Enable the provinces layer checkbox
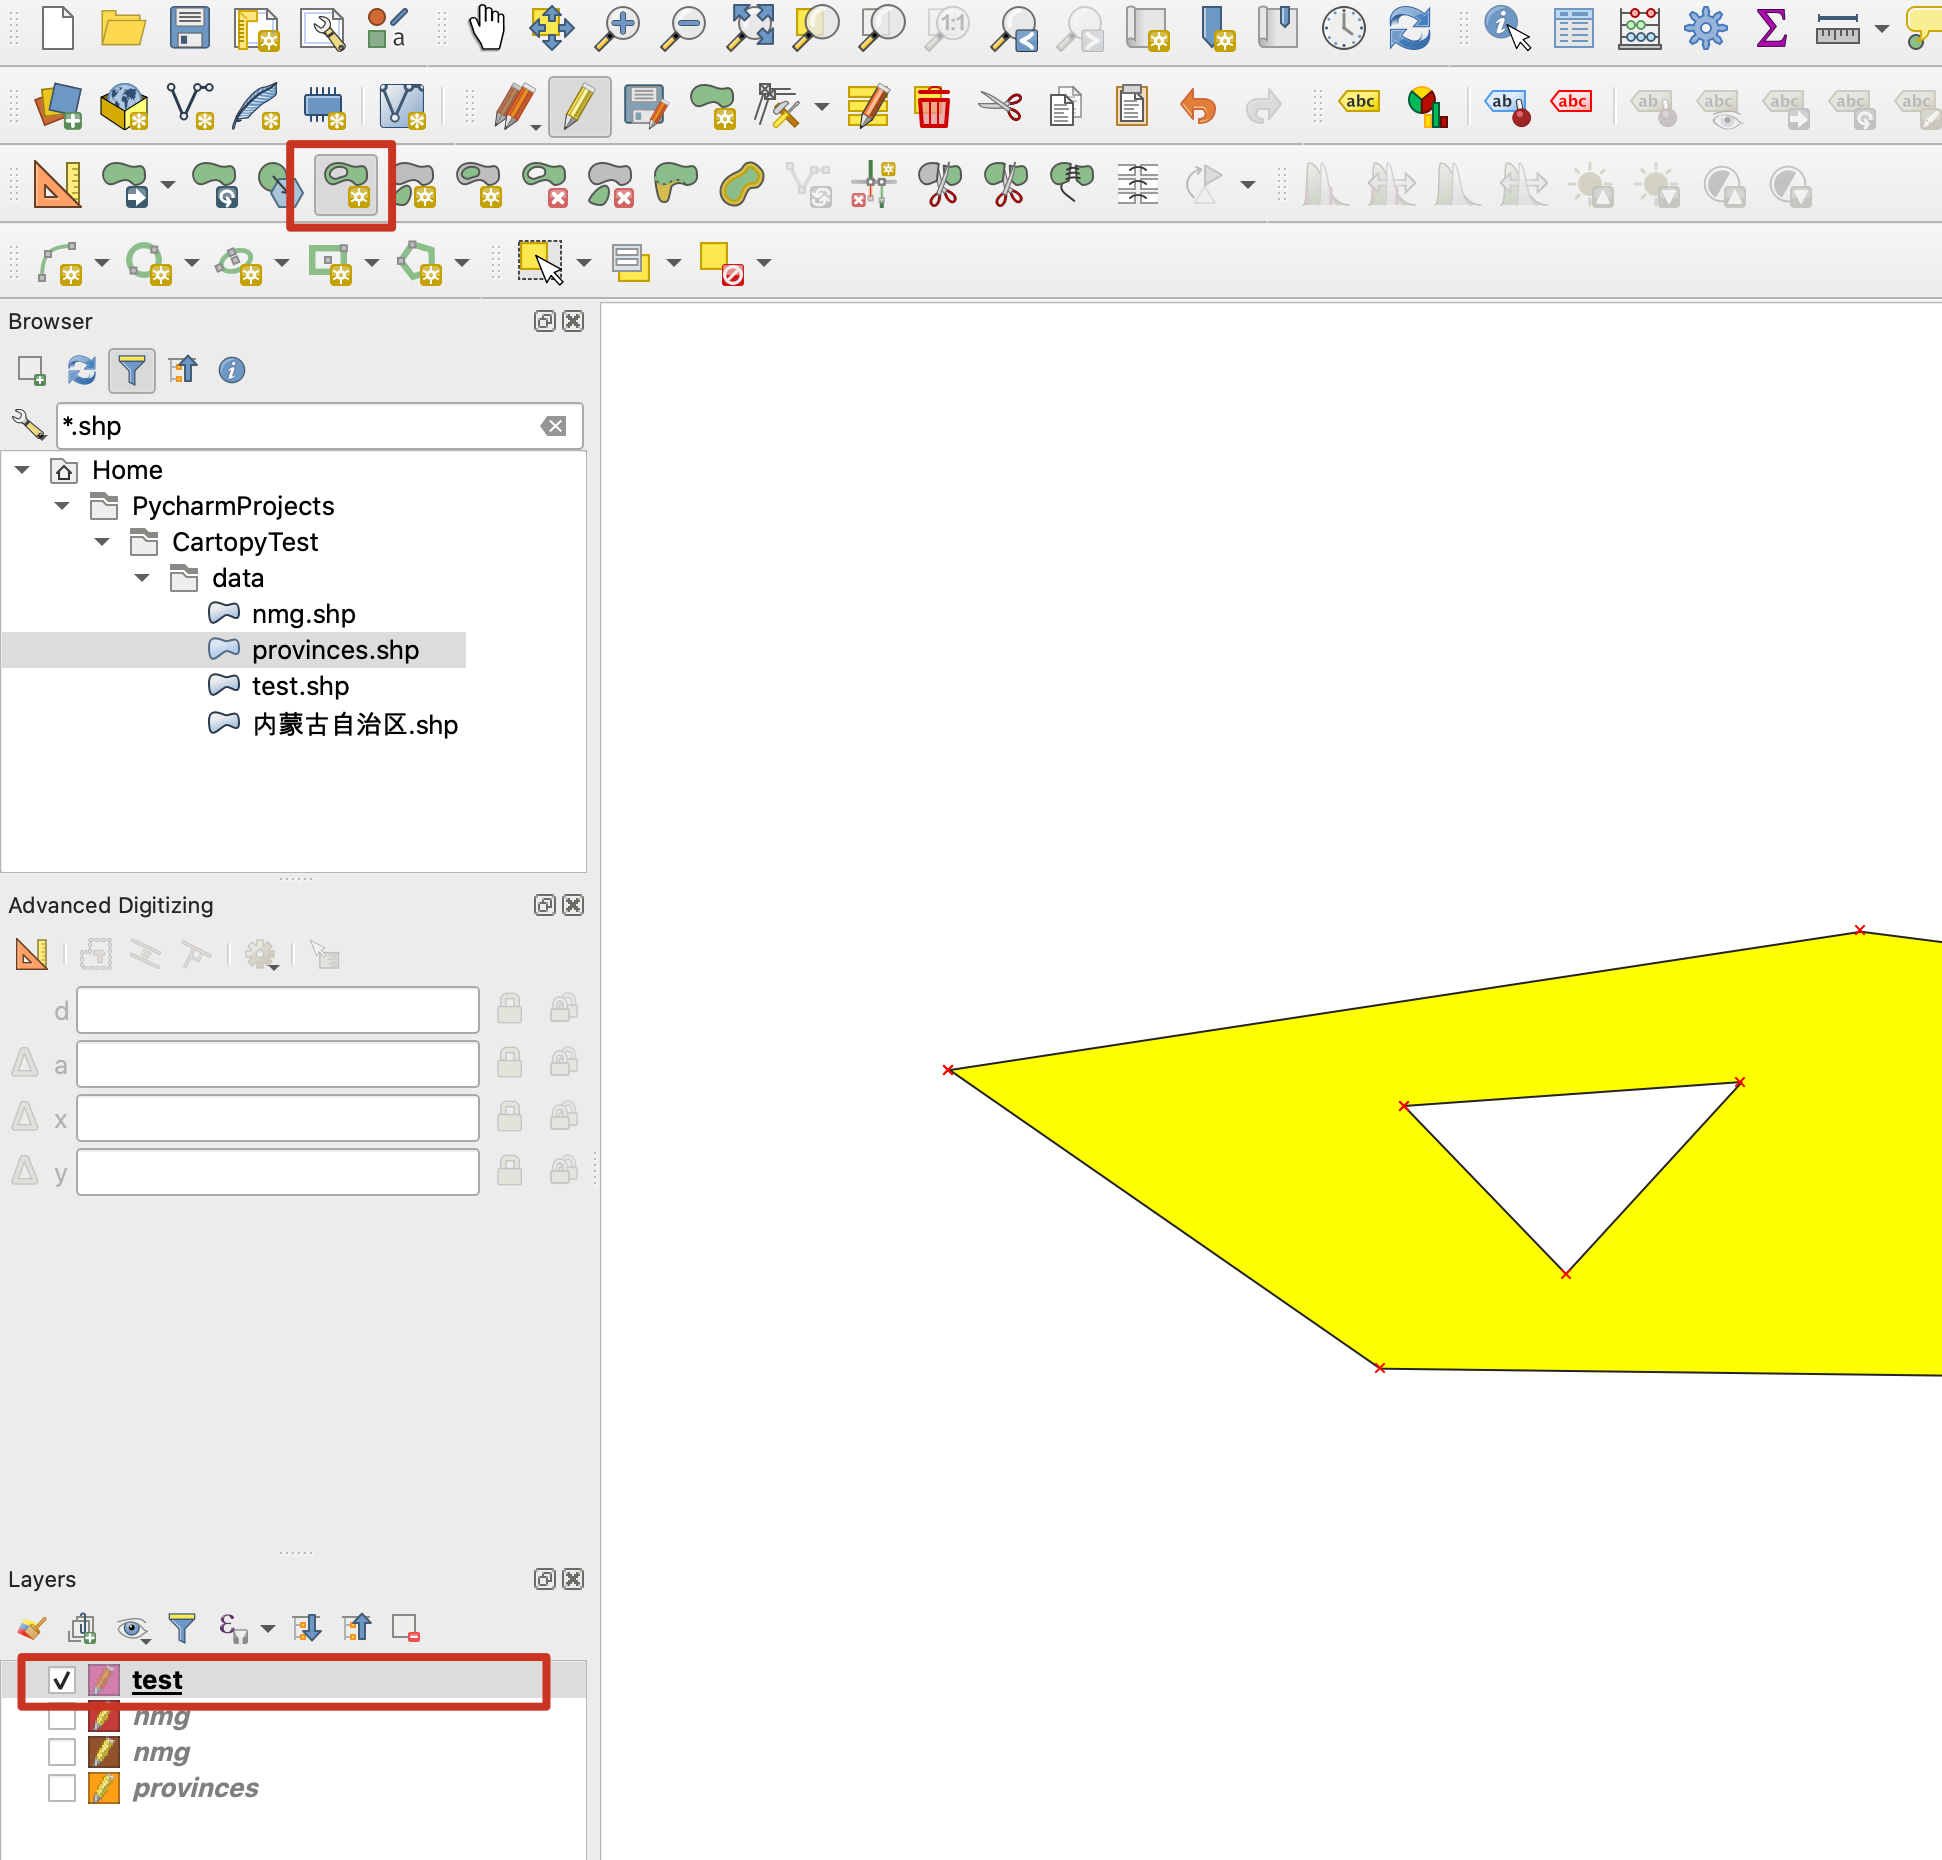Viewport: 1942px width, 1860px height. click(x=62, y=1788)
